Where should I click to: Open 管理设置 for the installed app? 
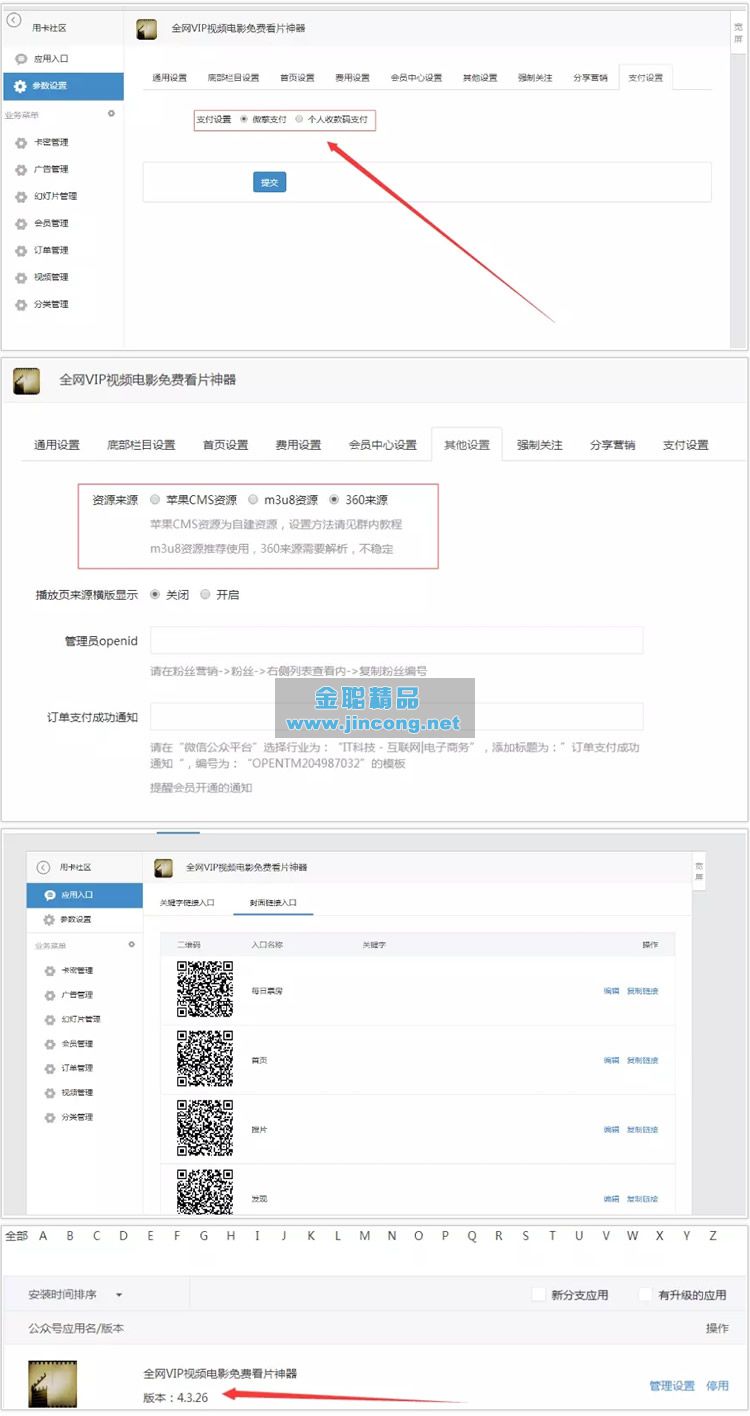(x=672, y=1386)
